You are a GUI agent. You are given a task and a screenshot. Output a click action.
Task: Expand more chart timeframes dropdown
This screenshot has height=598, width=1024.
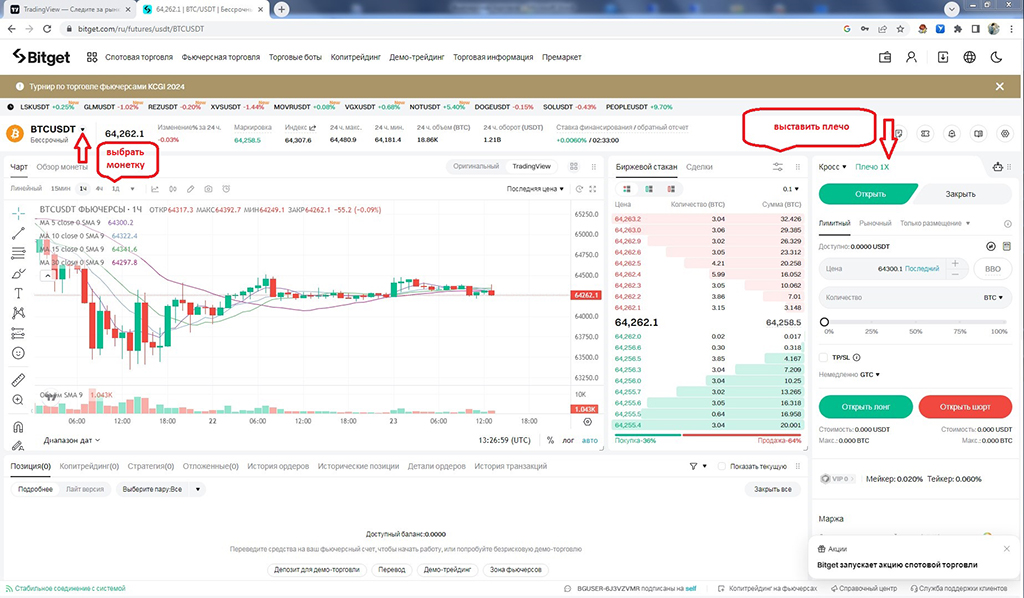coord(133,189)
